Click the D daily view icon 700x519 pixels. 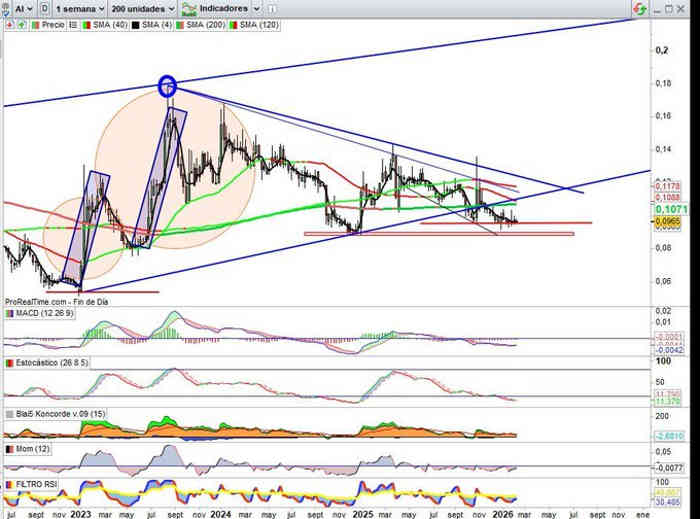(45, 7)
